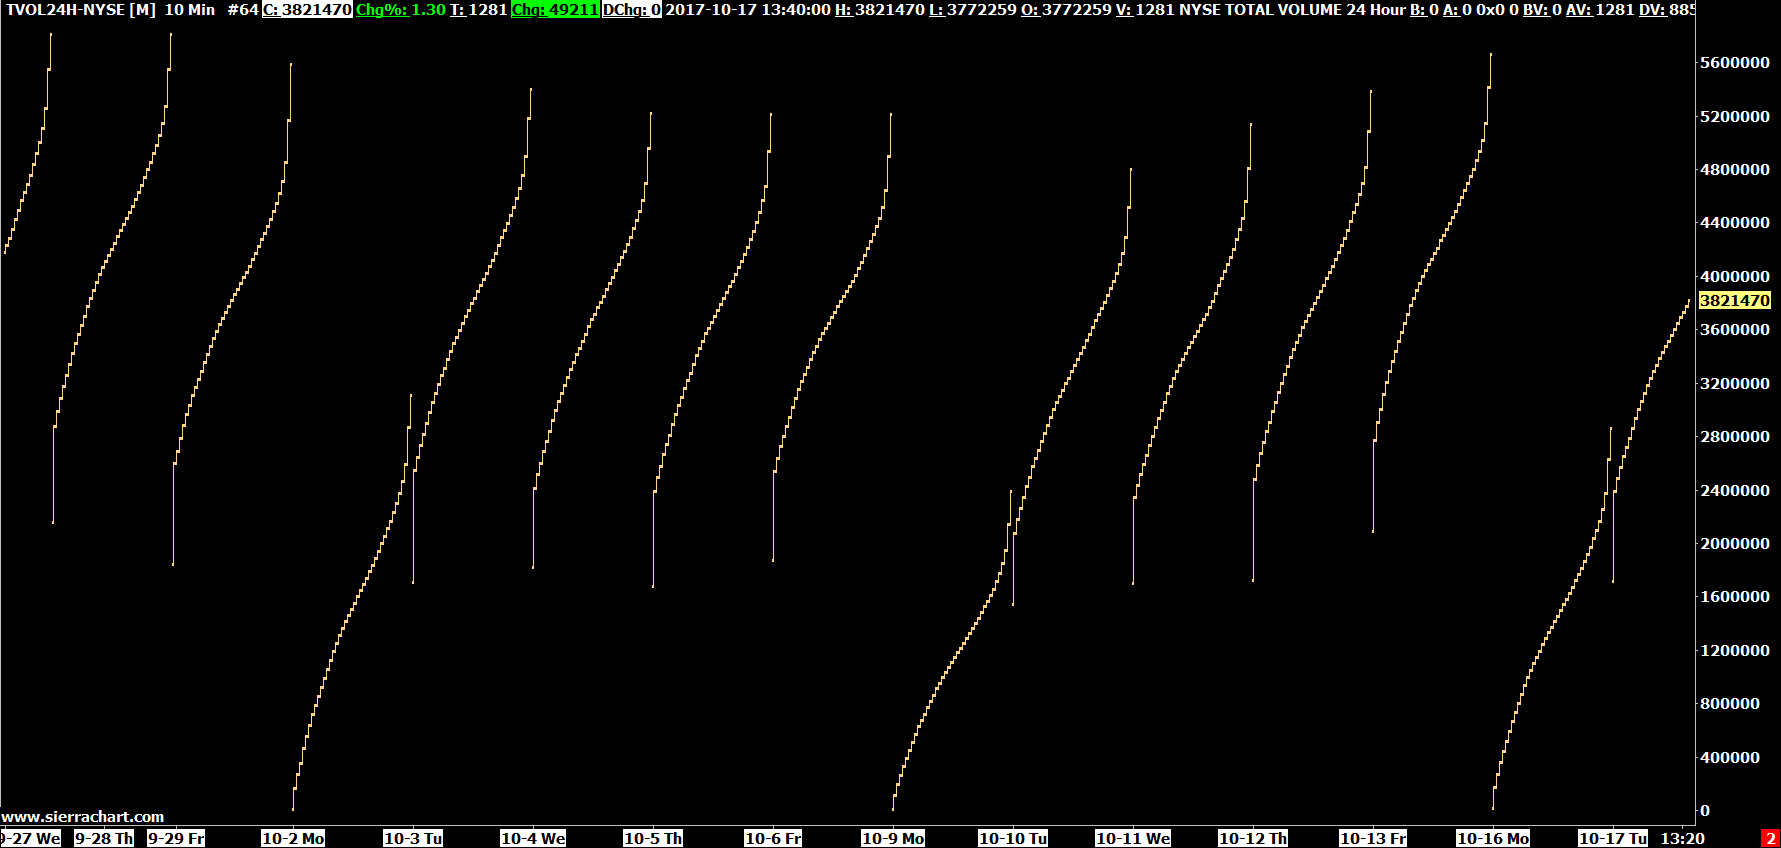The image size is (1781, 848).
Task: Click the DChg: 0 header value
Action: pyautogui.click(x=632, y=10)
